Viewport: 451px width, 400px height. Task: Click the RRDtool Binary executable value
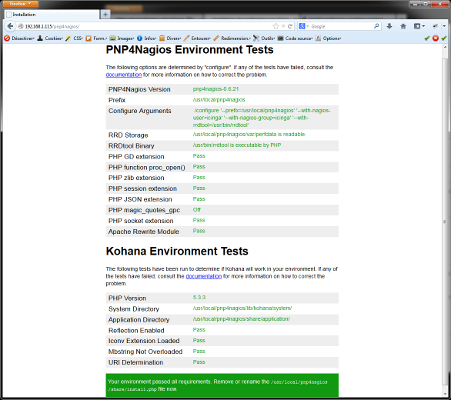click(237, 145)
